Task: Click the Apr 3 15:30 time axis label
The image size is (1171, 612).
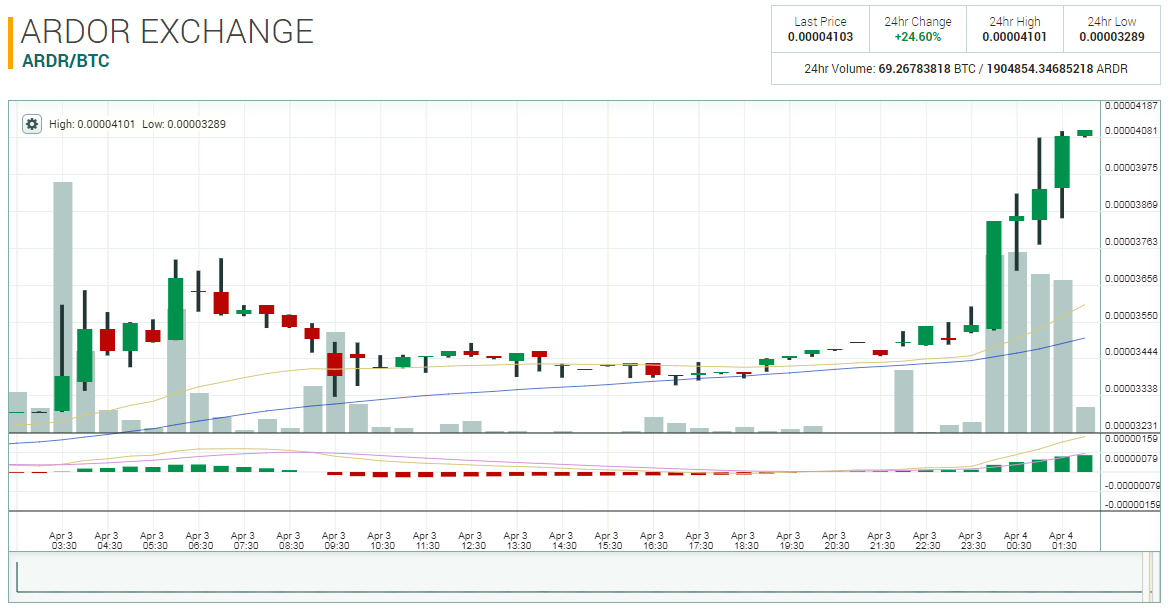Action: [609, 540]
